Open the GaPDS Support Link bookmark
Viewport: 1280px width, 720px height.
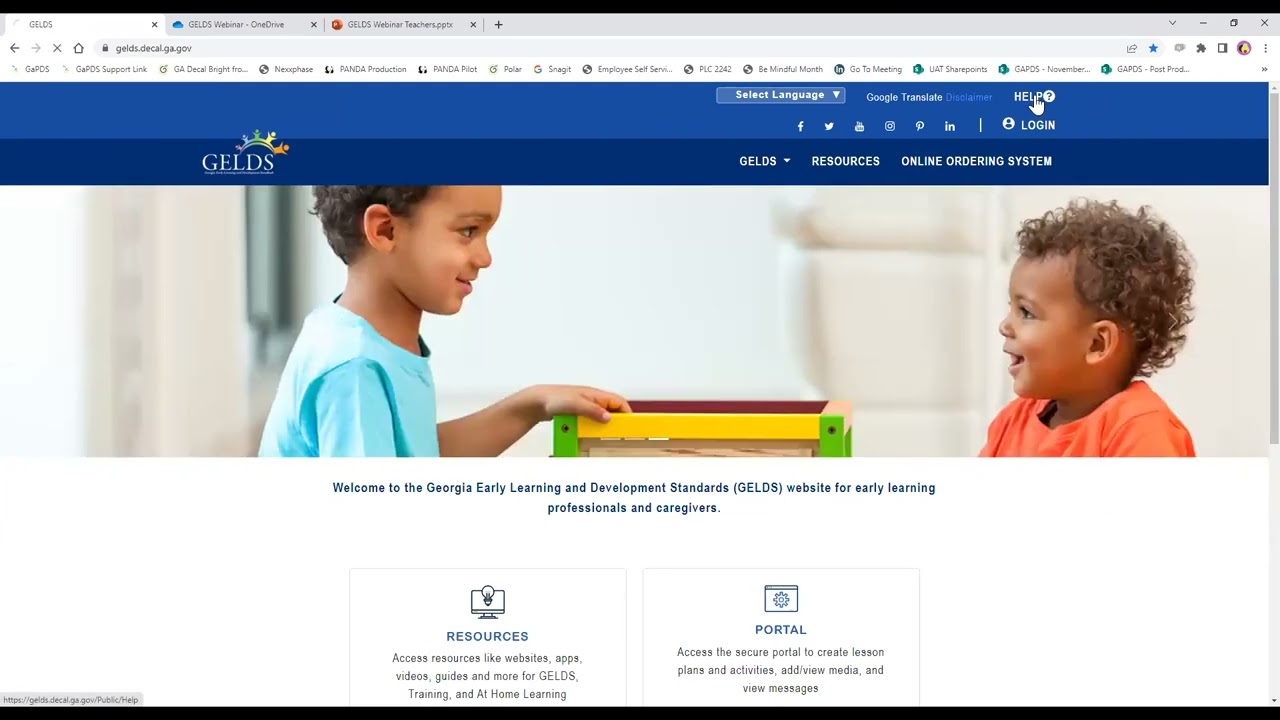(x=104, y=69)
